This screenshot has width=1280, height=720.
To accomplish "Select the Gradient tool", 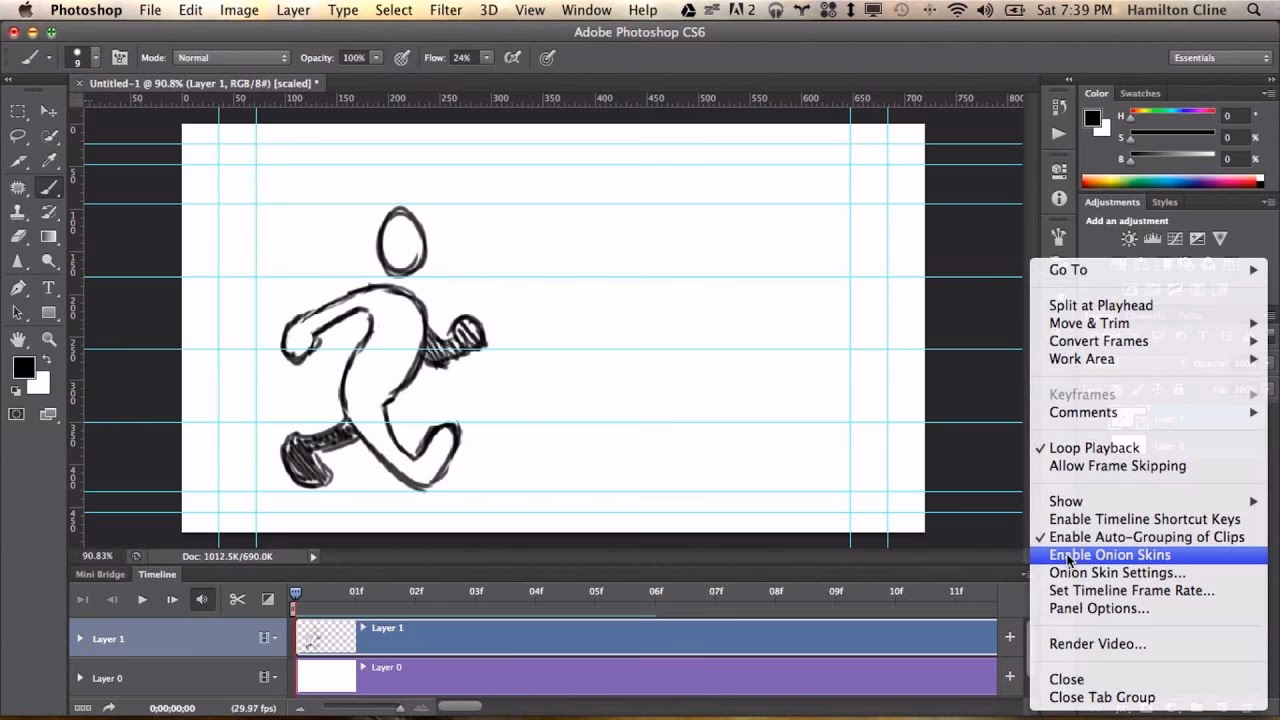I will click(x=48, y=237).
